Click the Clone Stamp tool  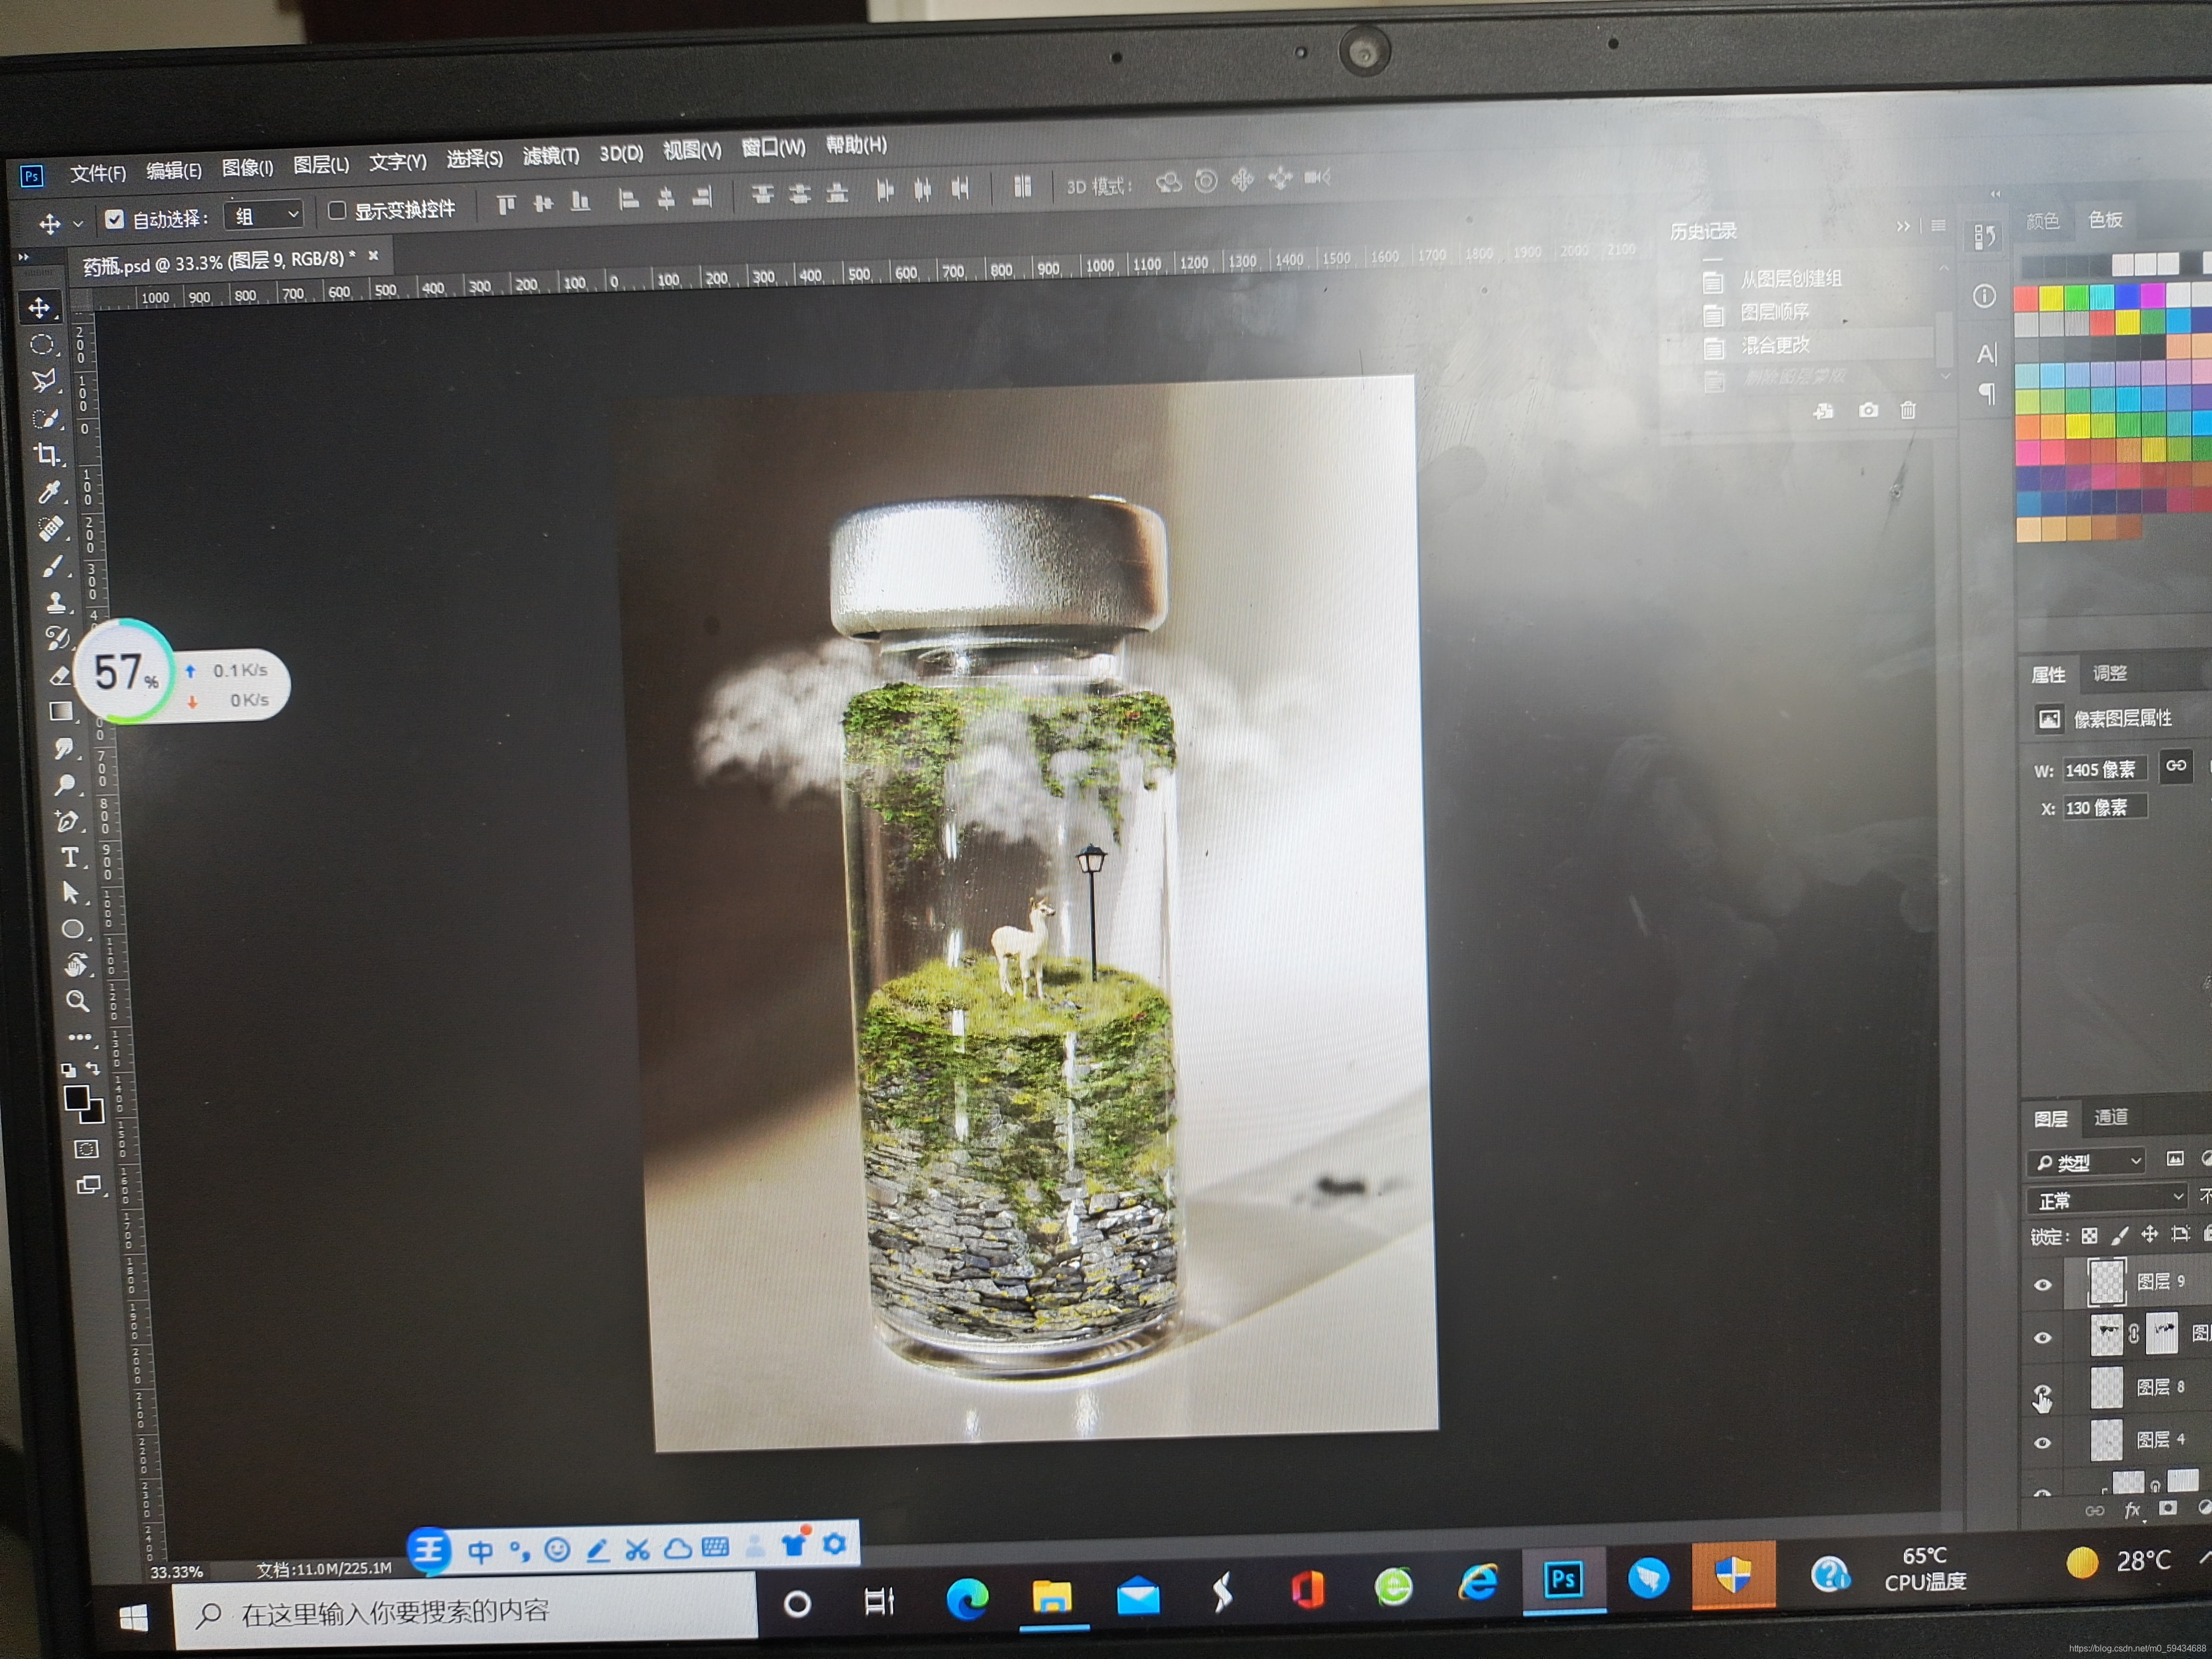56,602
